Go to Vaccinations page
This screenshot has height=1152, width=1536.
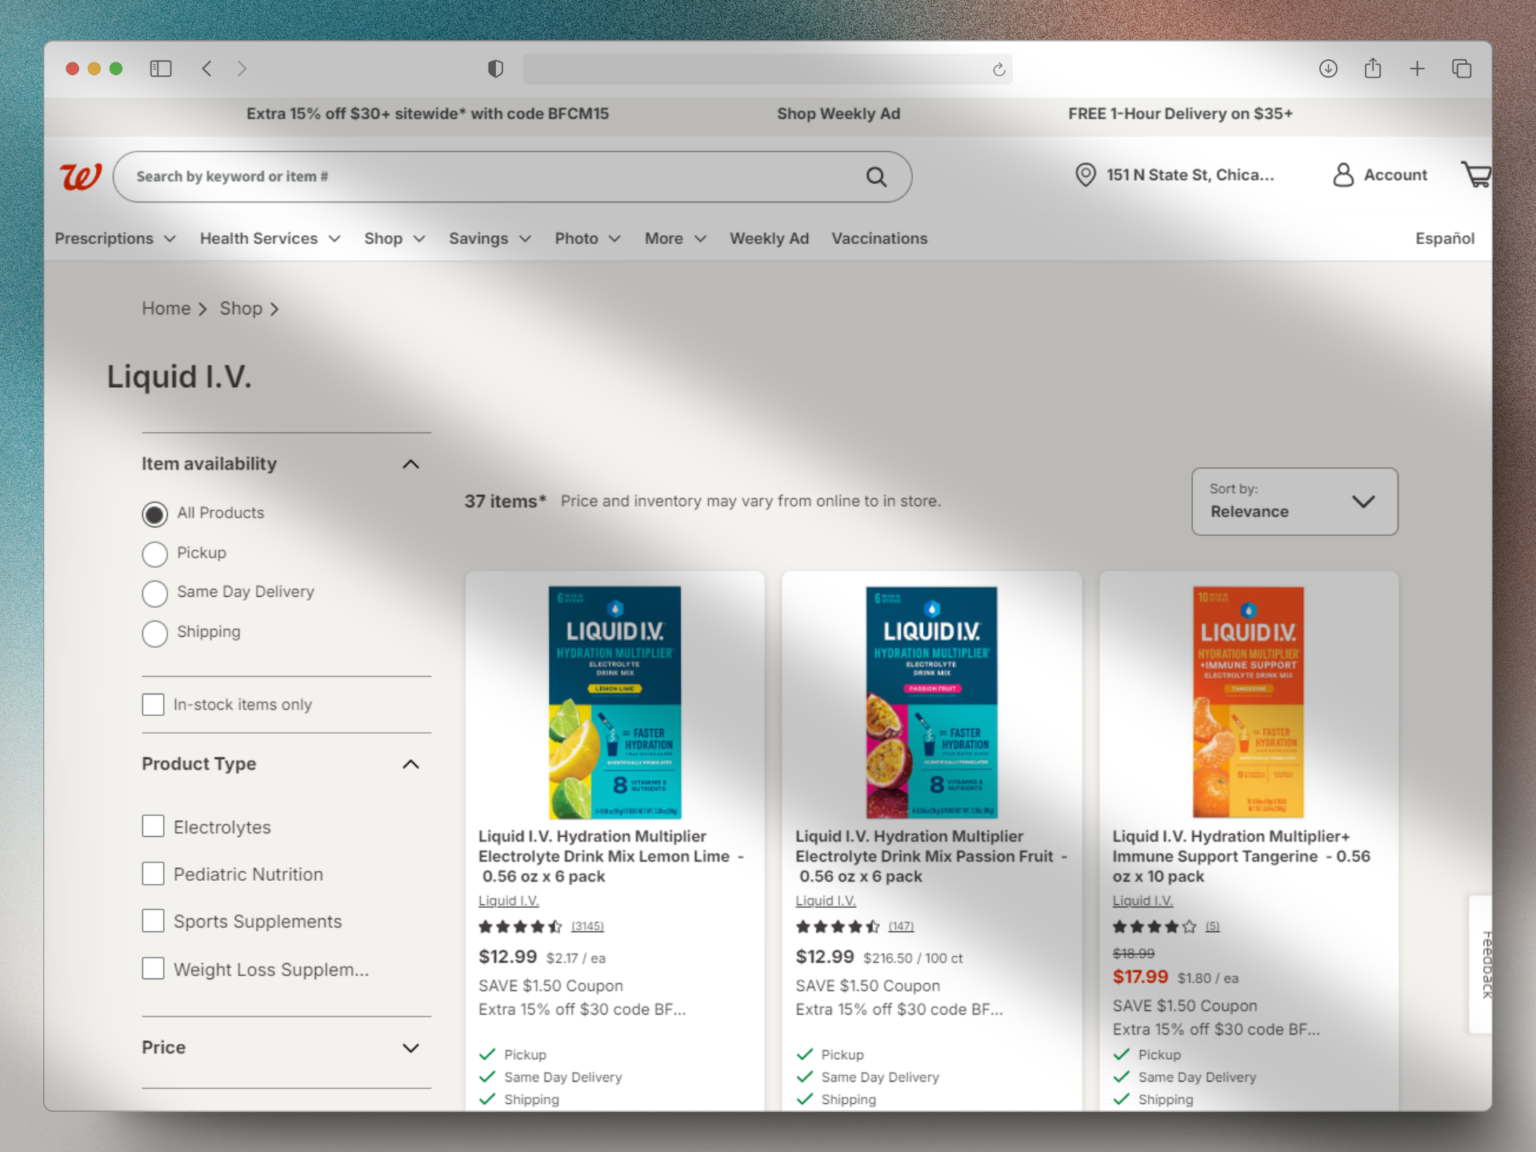(879, 238)
